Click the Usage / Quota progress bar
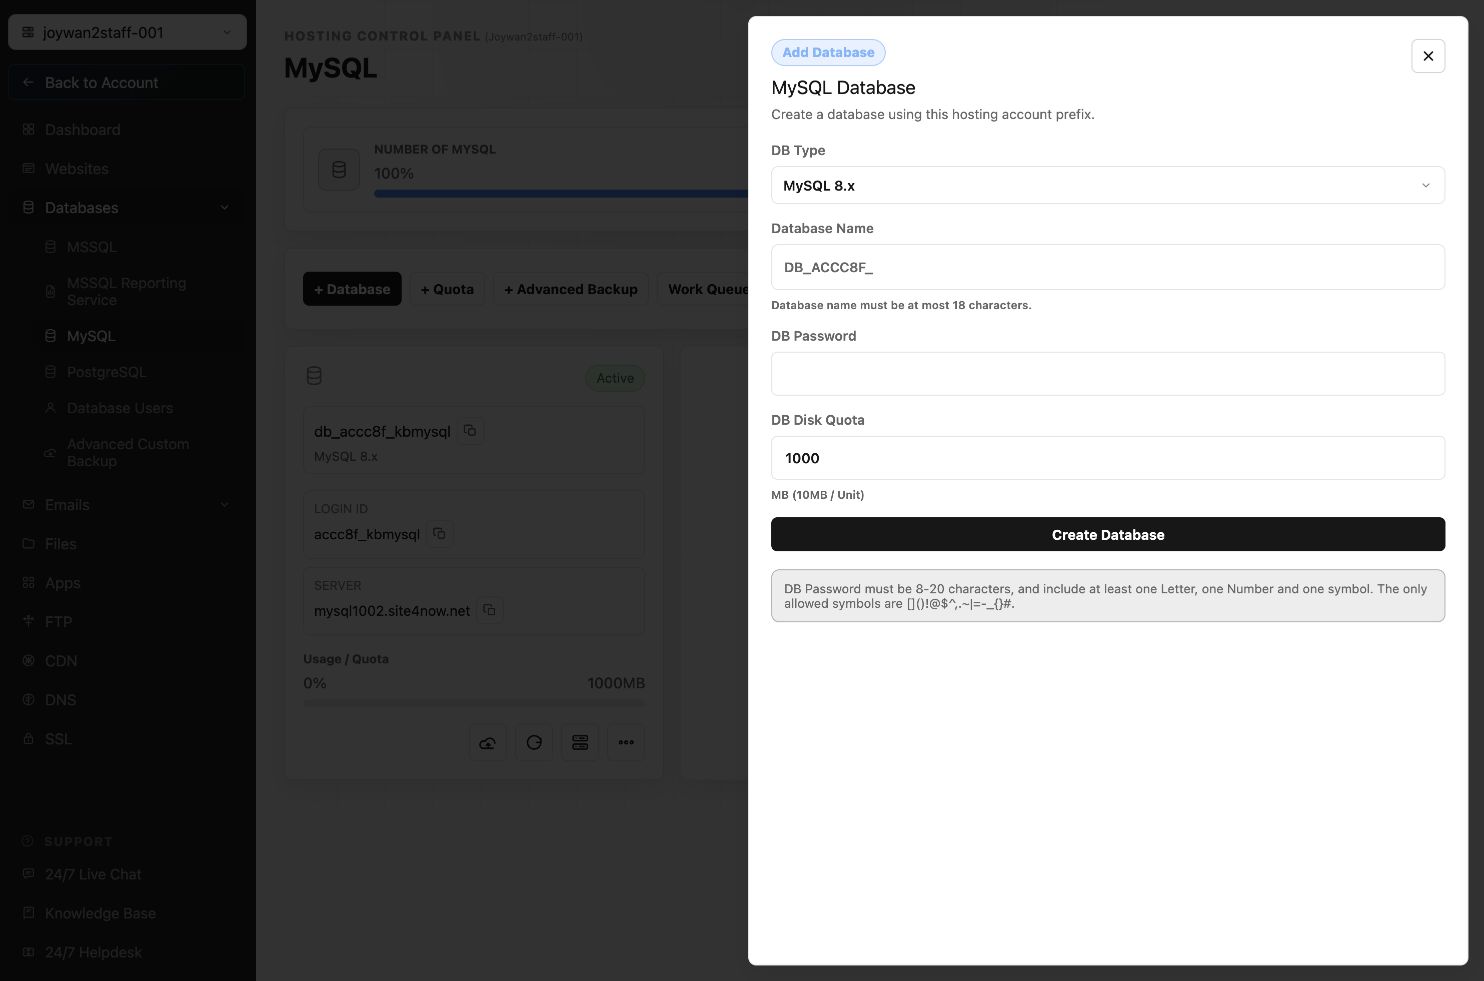This screenshot has height=981, width=1484. pyautogui.click(x=474, y=703)
